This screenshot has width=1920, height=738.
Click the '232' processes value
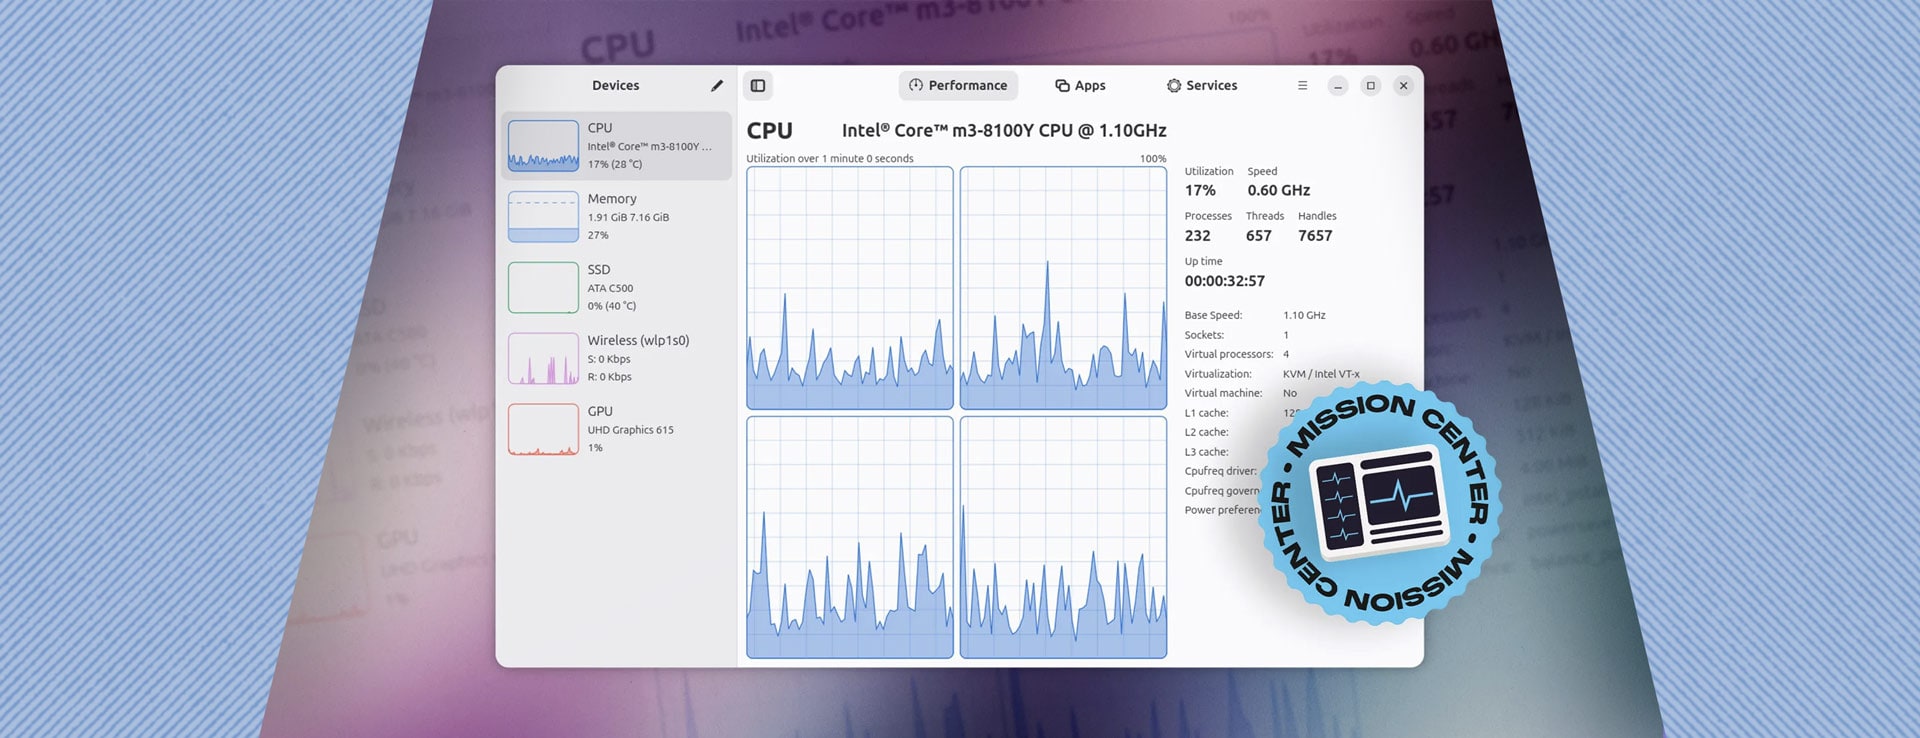click(x=1197, y=236)
